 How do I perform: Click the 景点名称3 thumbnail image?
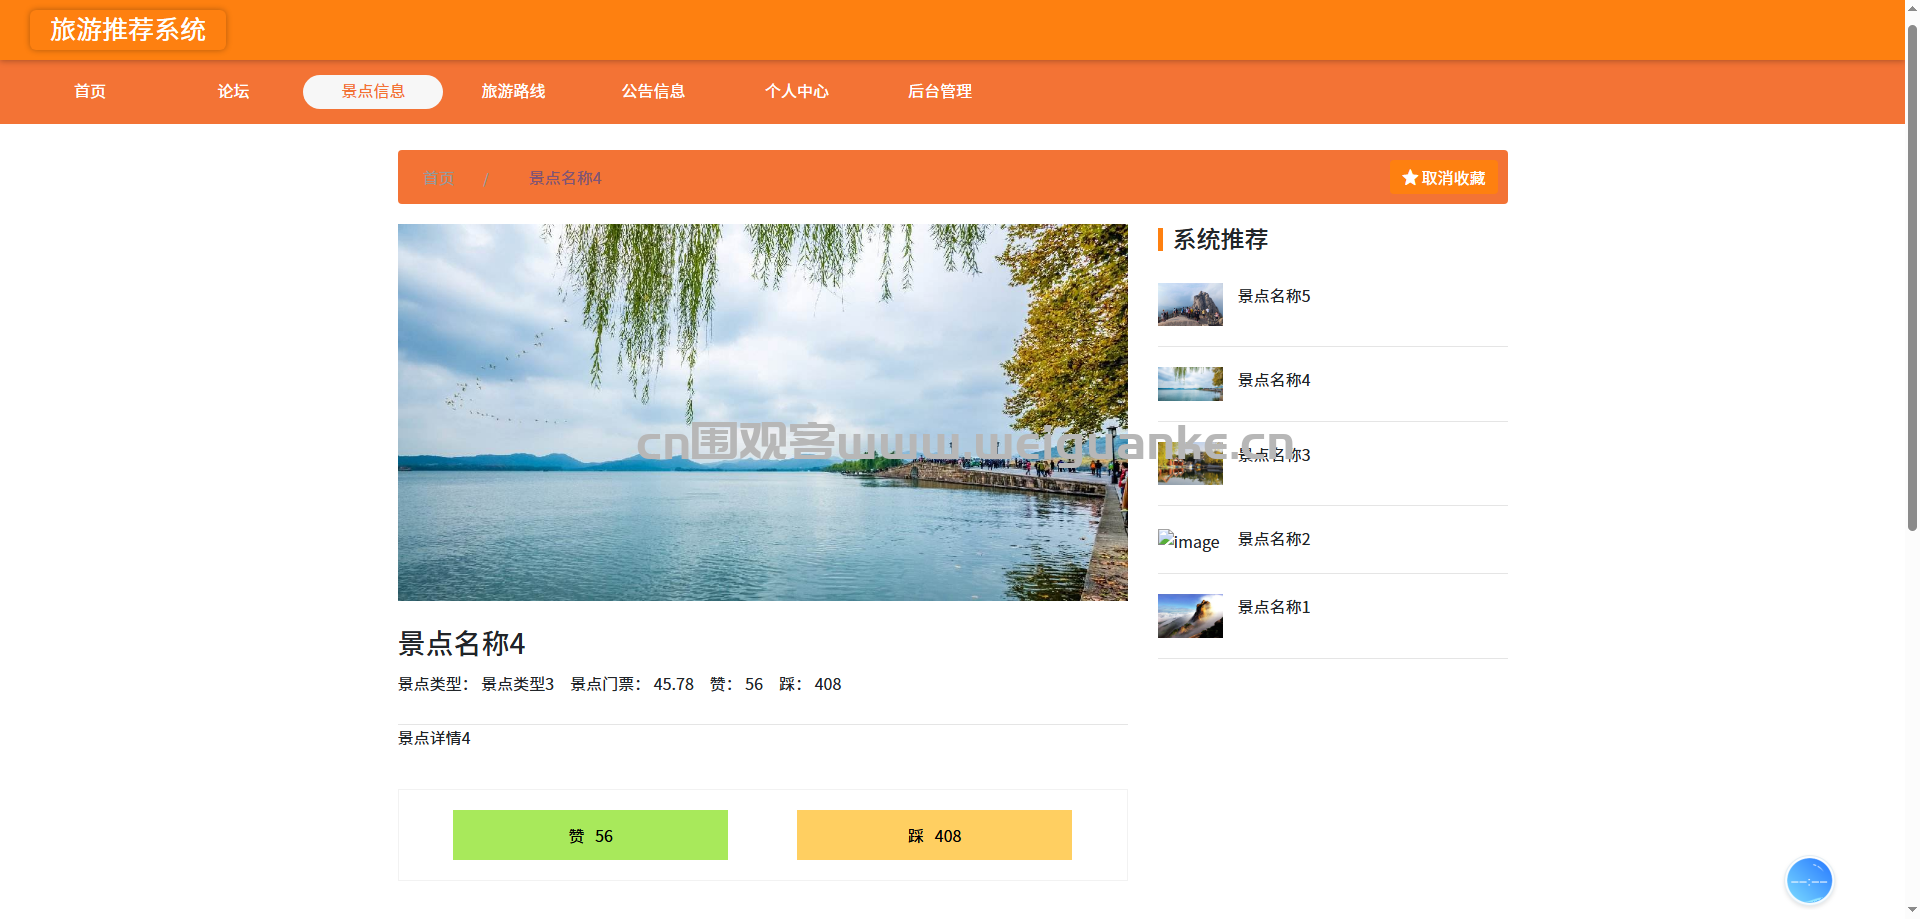[1190, 463]
